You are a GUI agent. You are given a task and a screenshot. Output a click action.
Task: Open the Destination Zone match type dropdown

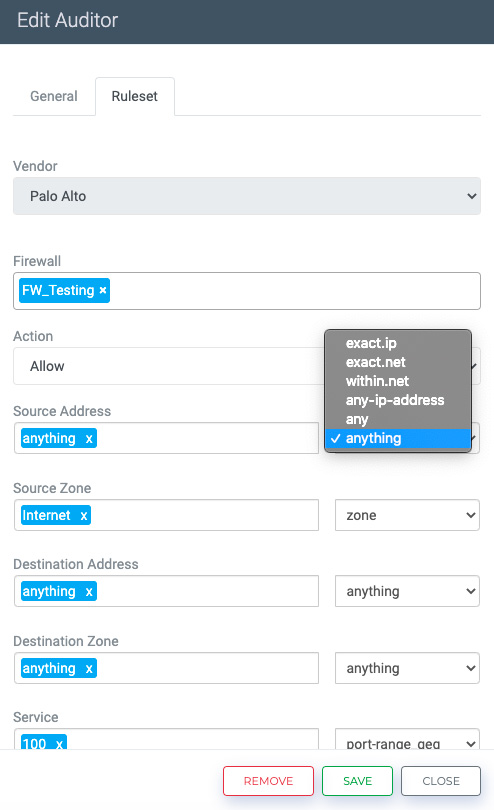pos(407,668)
